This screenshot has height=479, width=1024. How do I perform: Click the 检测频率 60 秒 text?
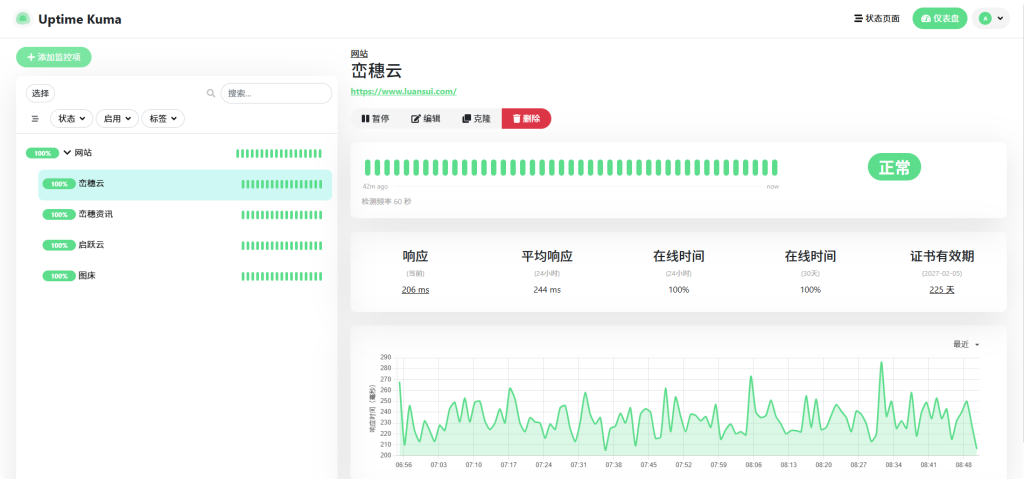coord(387,201)
